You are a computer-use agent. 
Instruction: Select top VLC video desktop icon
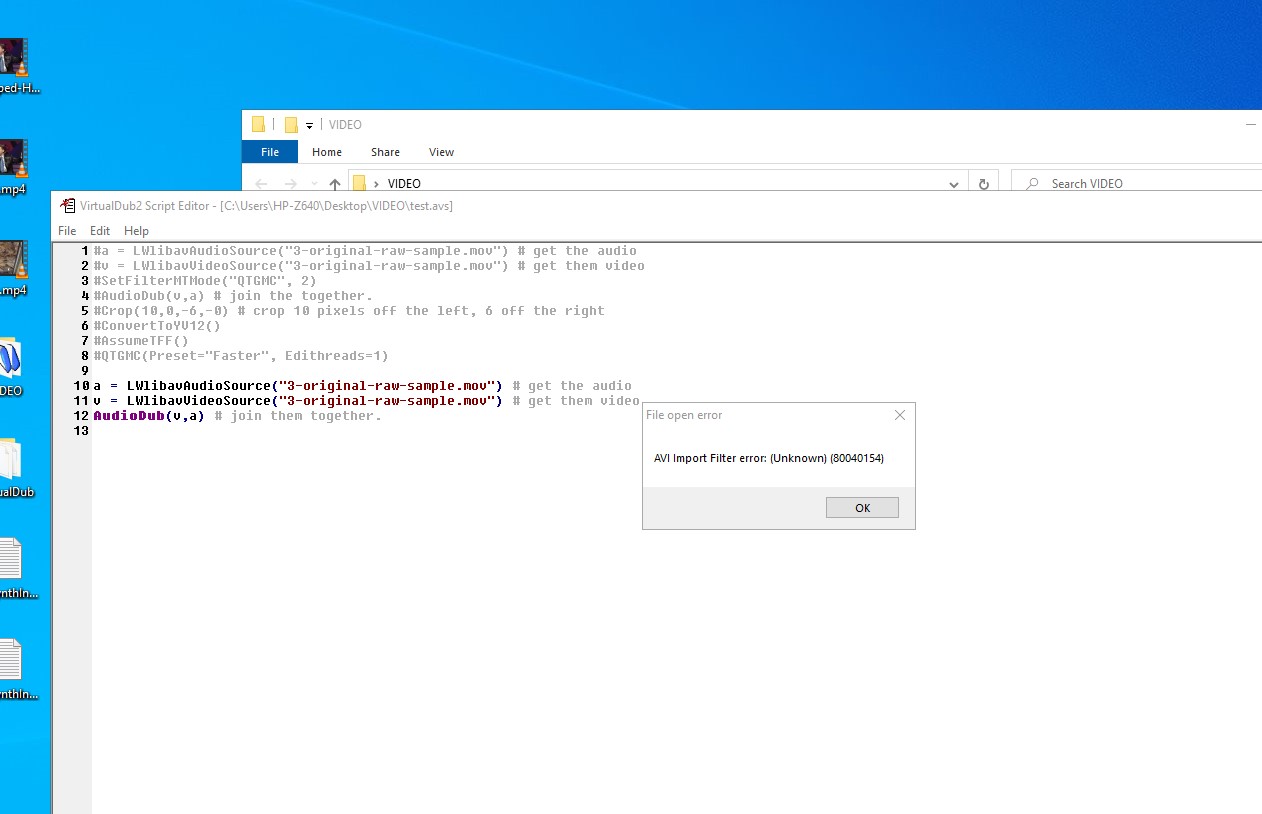tap(13, 57)
